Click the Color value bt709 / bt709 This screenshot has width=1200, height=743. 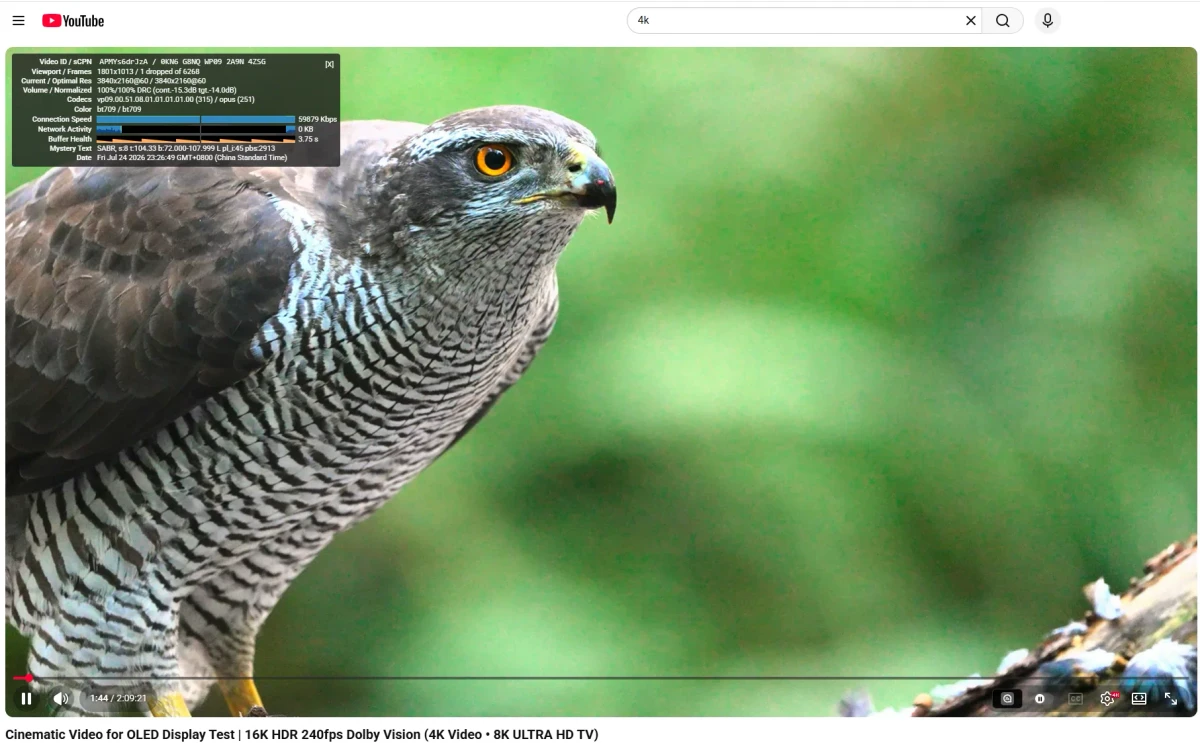point(119,109)
